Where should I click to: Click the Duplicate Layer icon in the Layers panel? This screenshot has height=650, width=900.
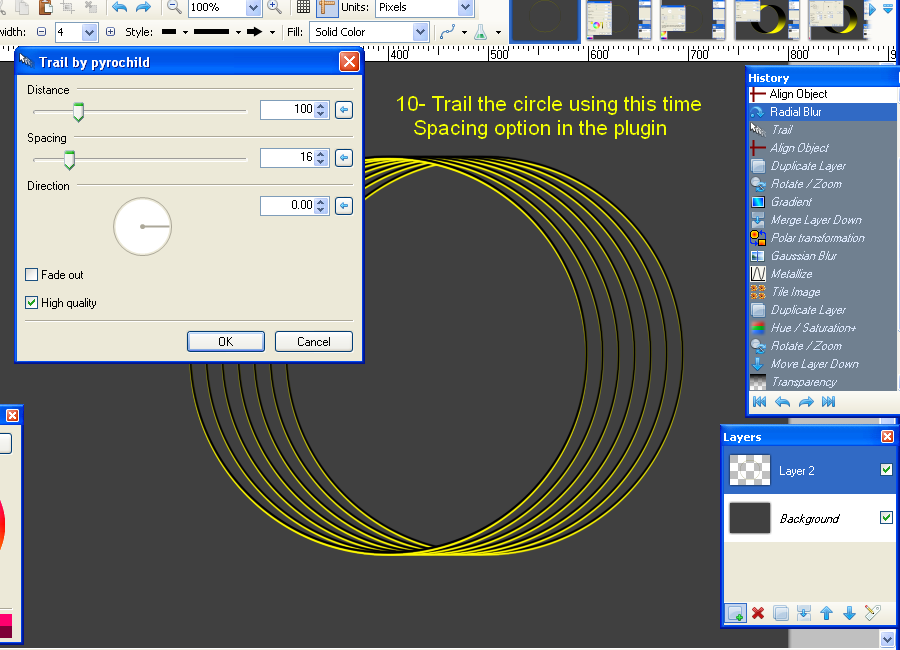781,613
